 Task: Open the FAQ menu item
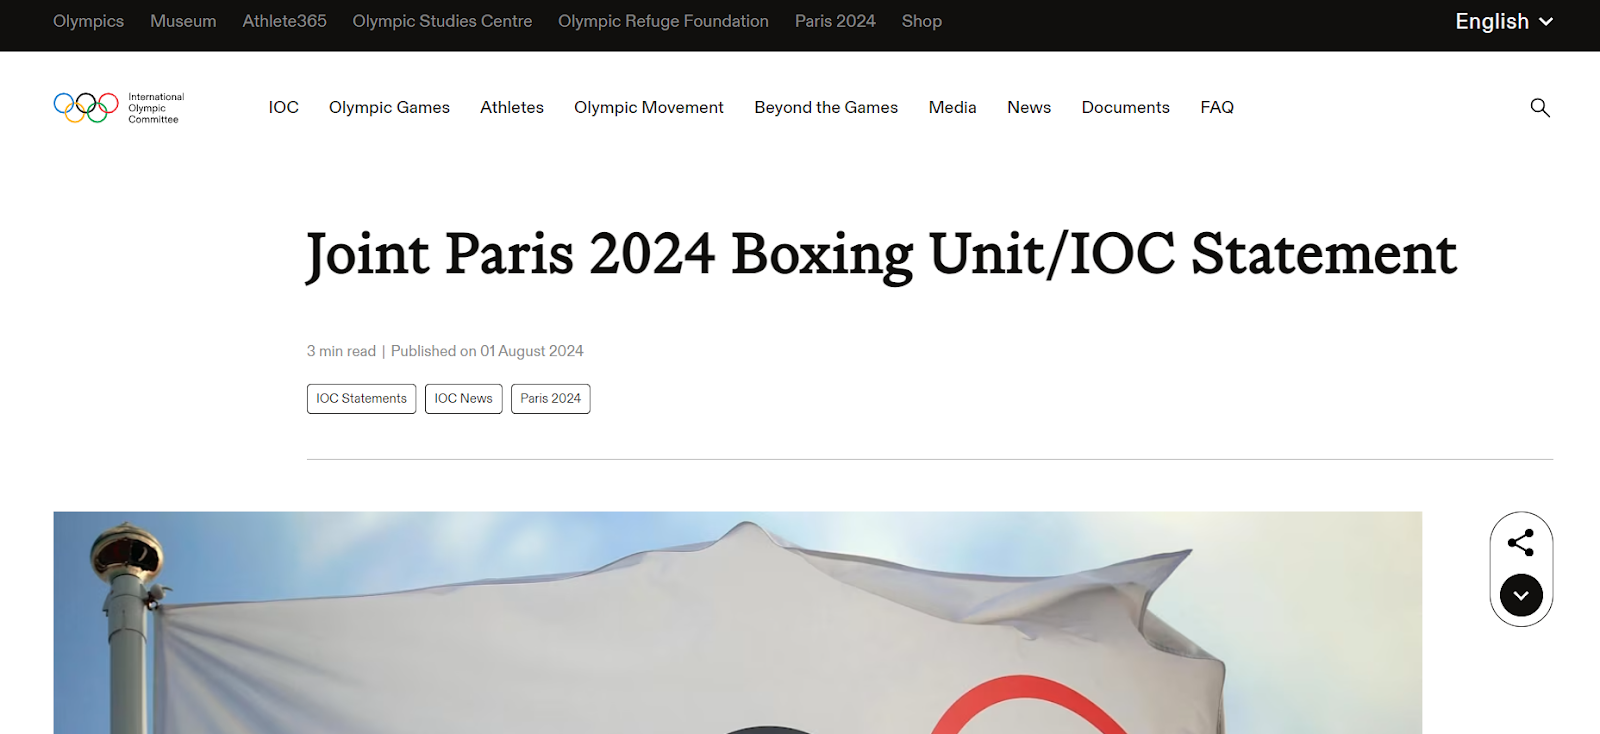1217,107
